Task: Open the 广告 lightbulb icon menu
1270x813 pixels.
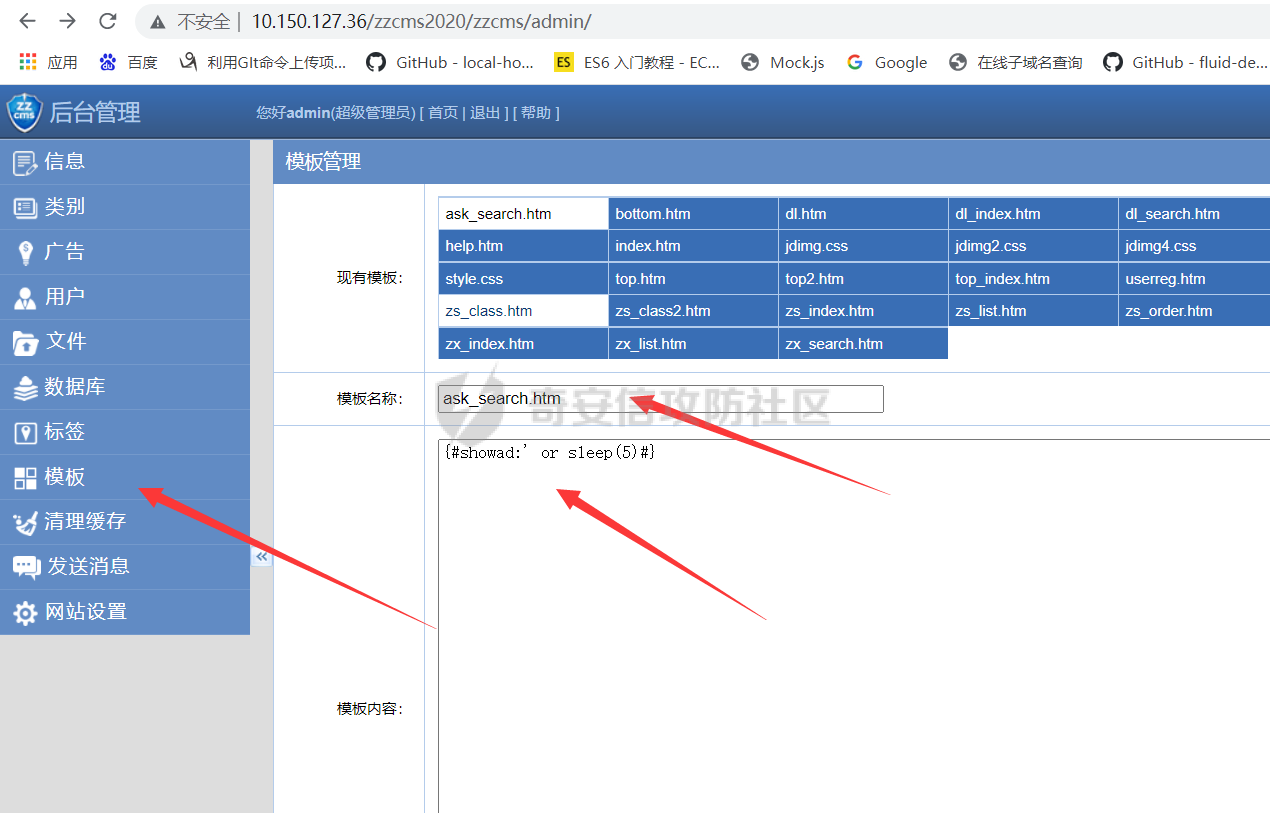Action: click(25, 252)
